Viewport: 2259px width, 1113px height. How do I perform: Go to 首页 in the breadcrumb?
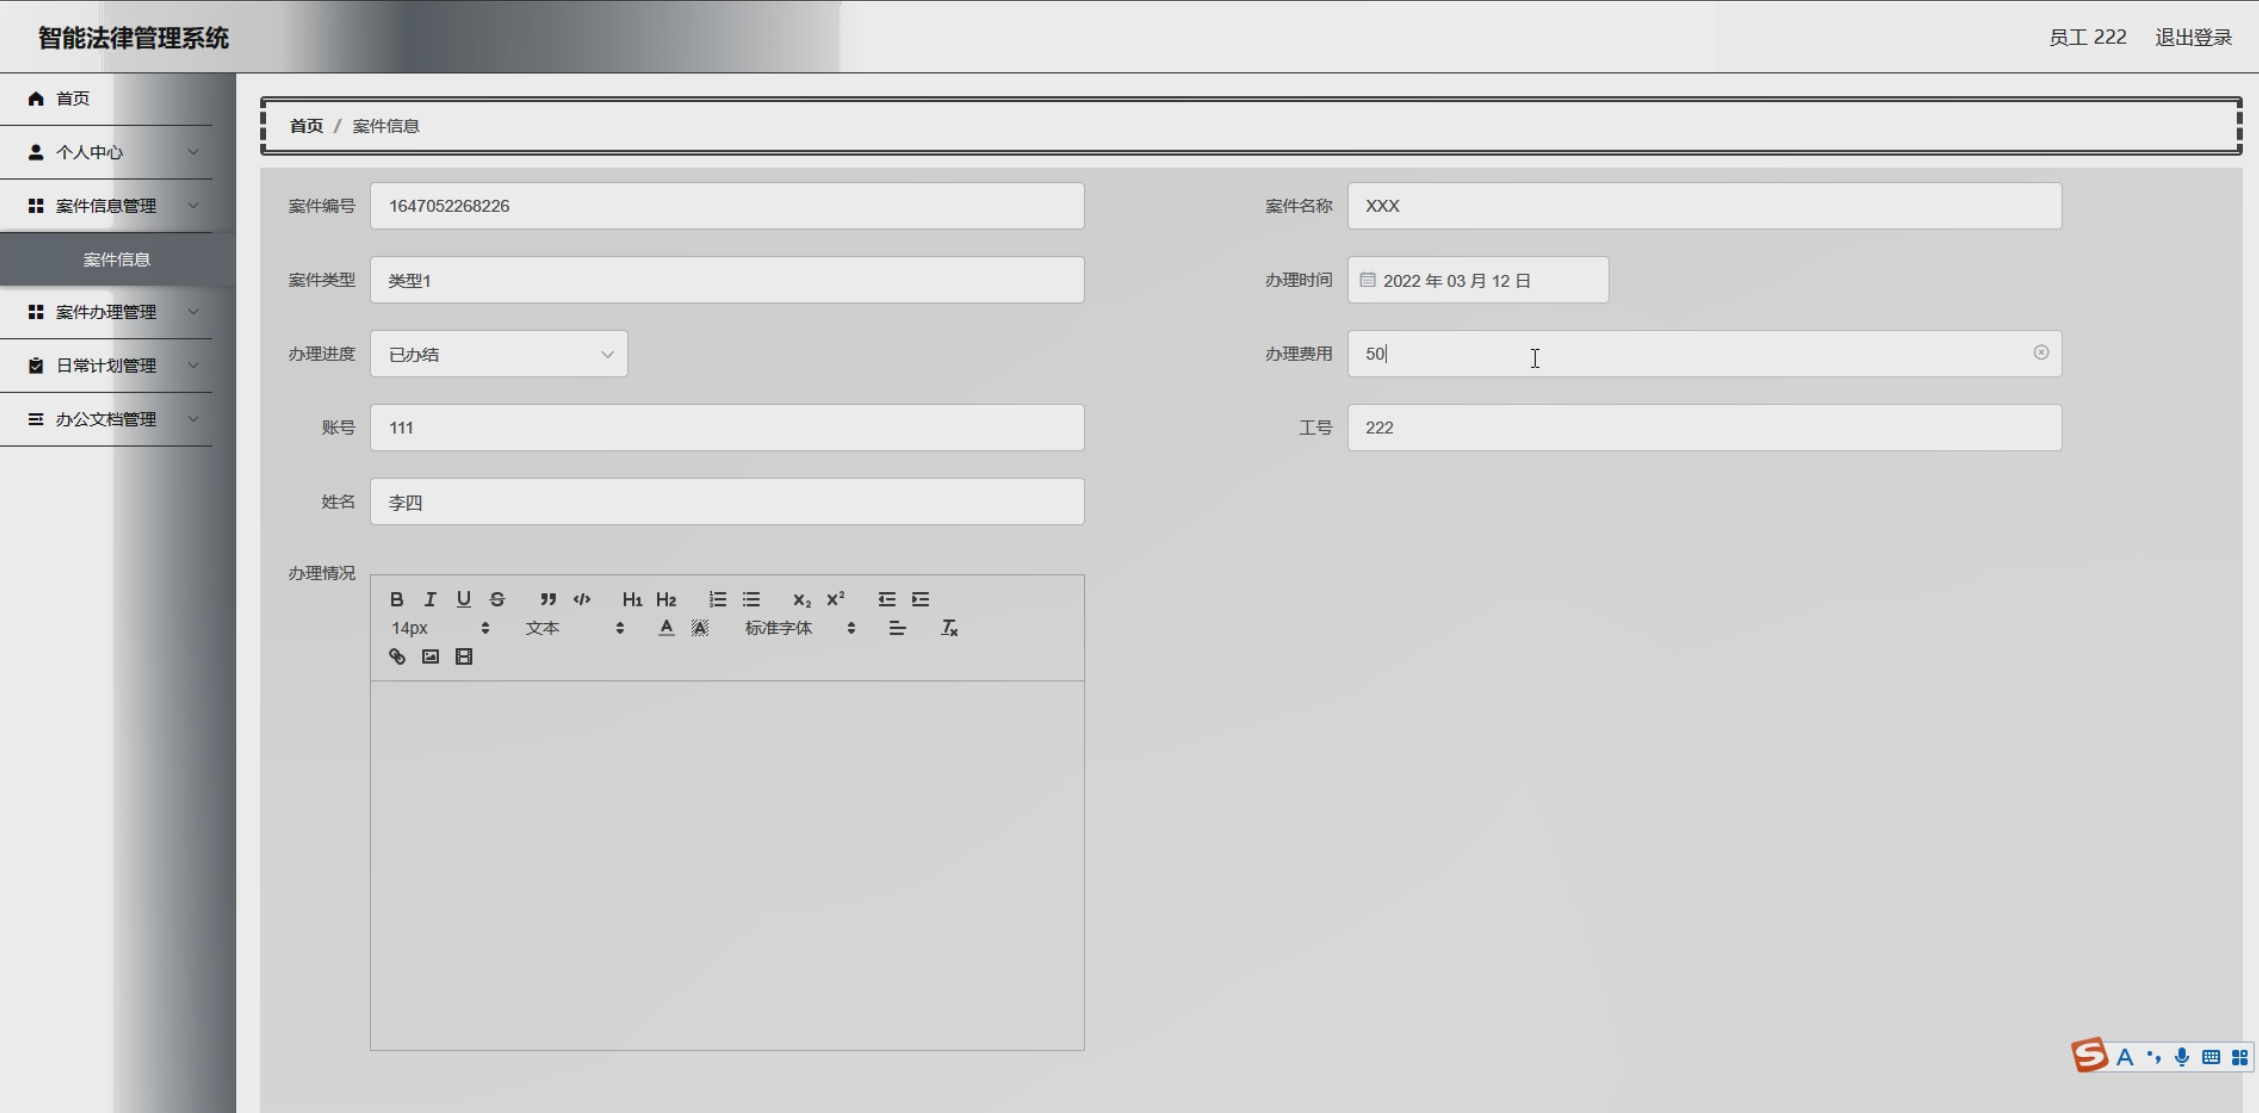coord(306,126)
